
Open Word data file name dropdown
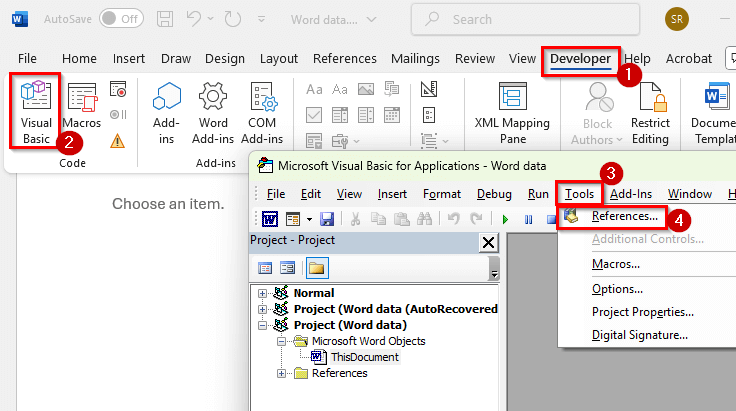click(334, 20)
